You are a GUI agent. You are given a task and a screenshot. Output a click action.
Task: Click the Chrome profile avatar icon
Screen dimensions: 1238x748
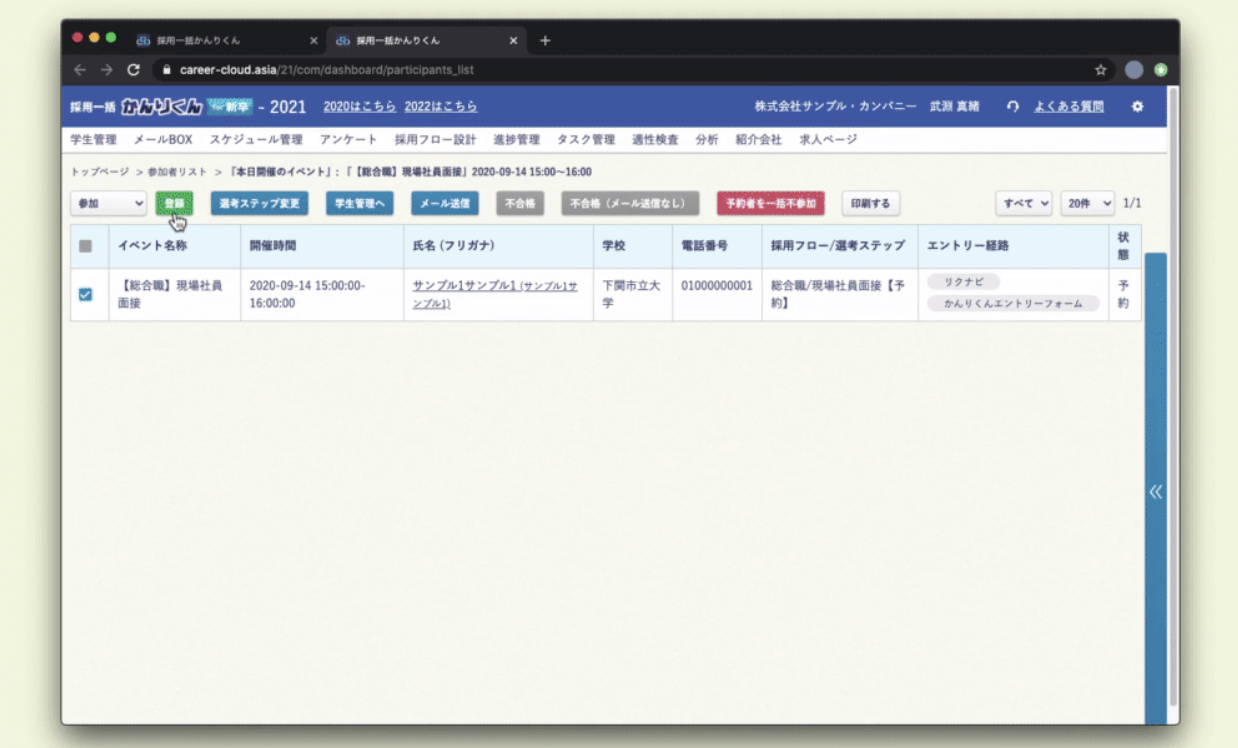[1133, 70]
